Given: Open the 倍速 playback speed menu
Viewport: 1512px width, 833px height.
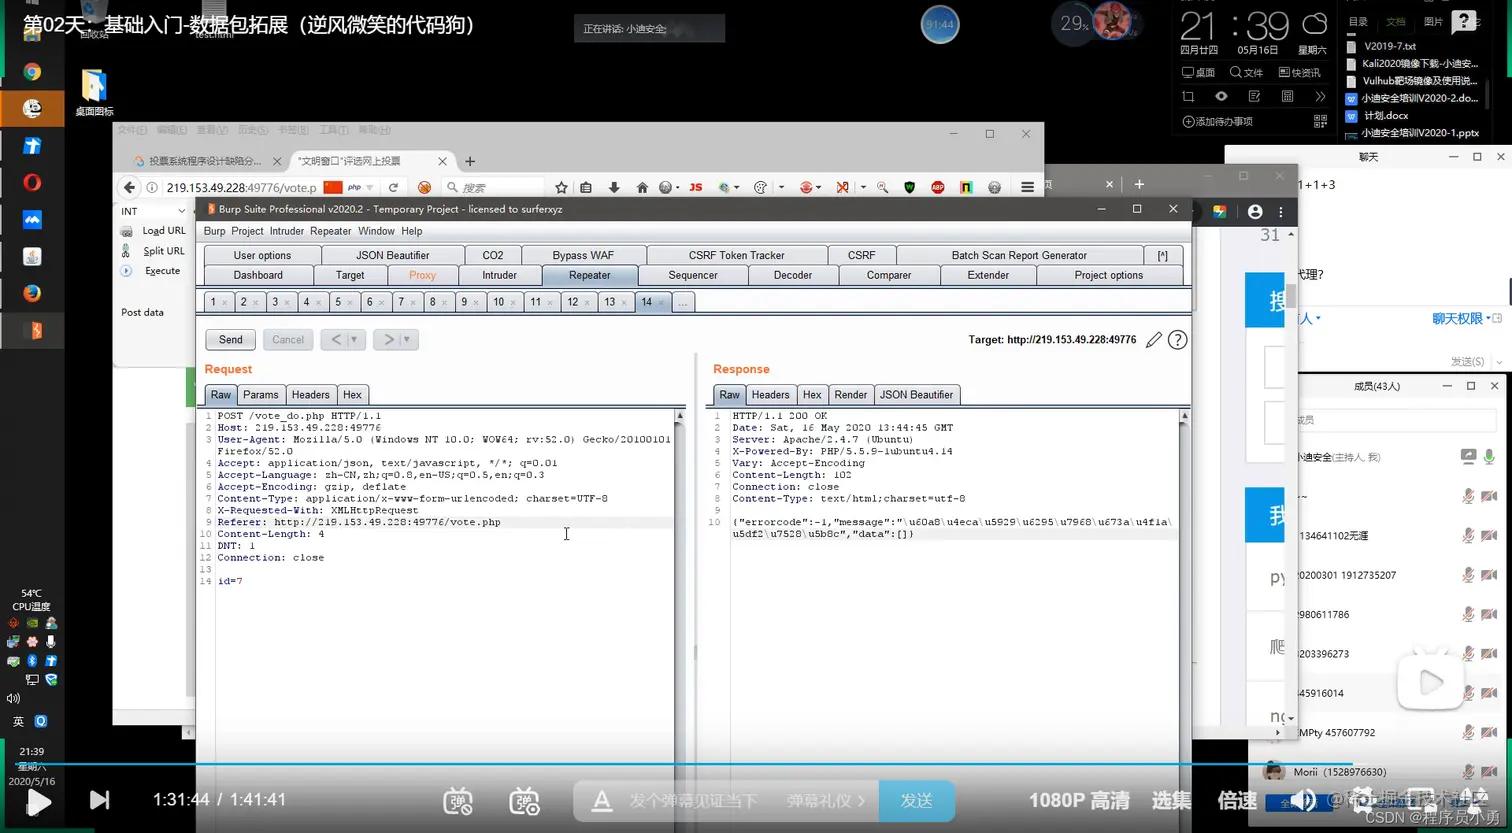Looking at the screenshot, I should click(1237, 801).
